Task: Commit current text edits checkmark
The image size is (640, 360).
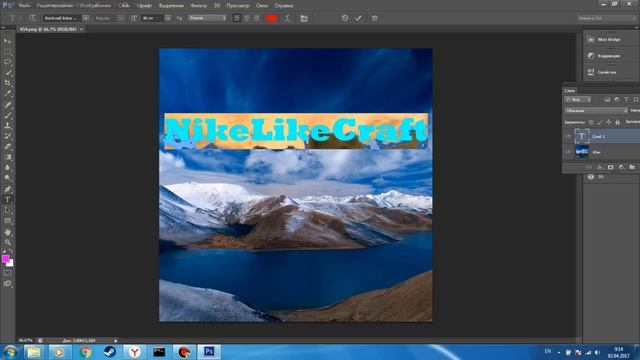Action: (358, 18)
